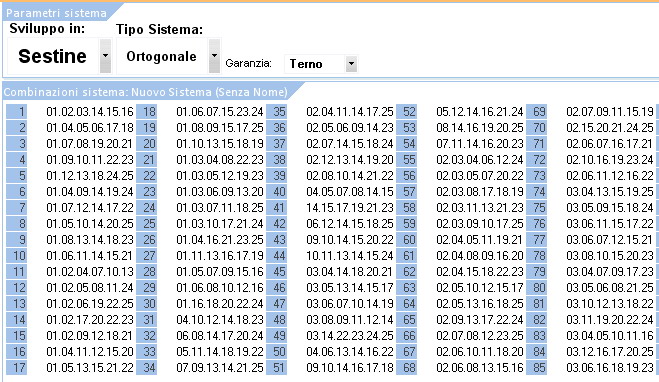Select combination 02.12.13.14.19.20
This screenshot has height=382, width=659.
(x=350, y=160)
